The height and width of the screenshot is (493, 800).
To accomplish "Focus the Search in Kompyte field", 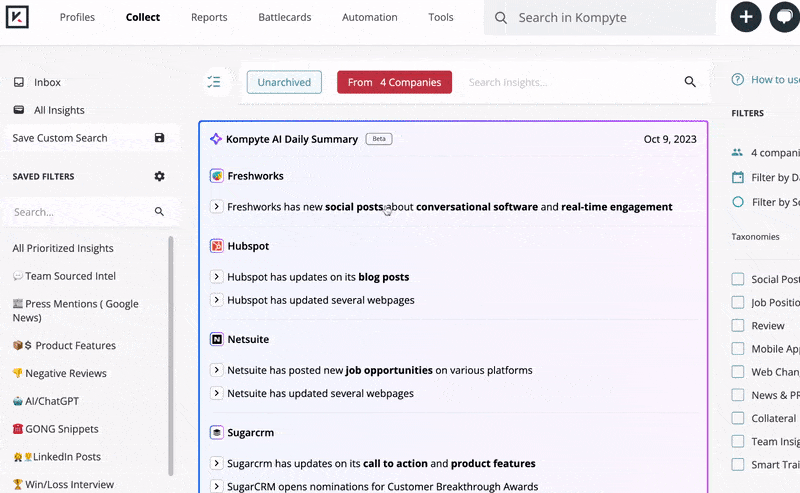I will pos(599,17).
